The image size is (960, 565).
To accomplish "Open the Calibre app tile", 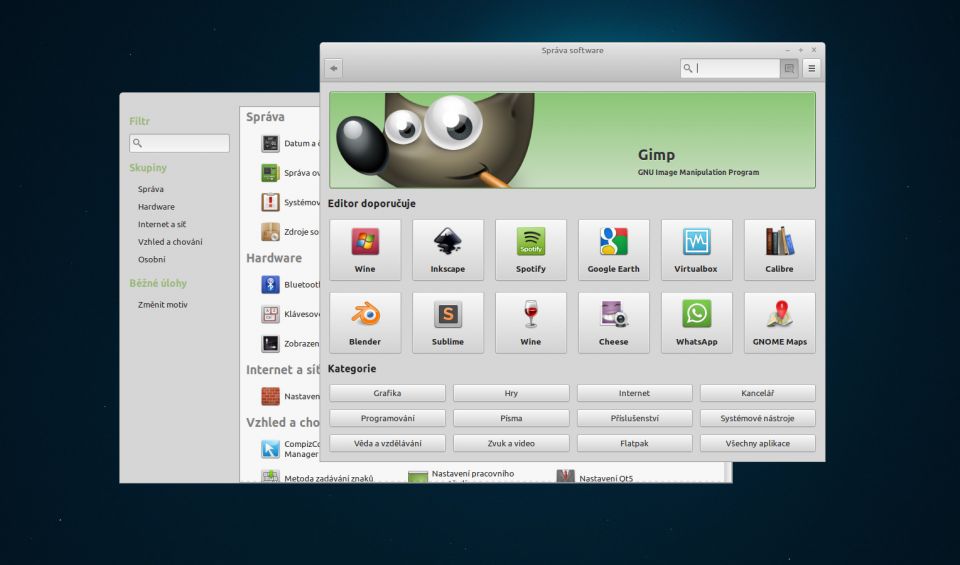I will pos(779,250).
